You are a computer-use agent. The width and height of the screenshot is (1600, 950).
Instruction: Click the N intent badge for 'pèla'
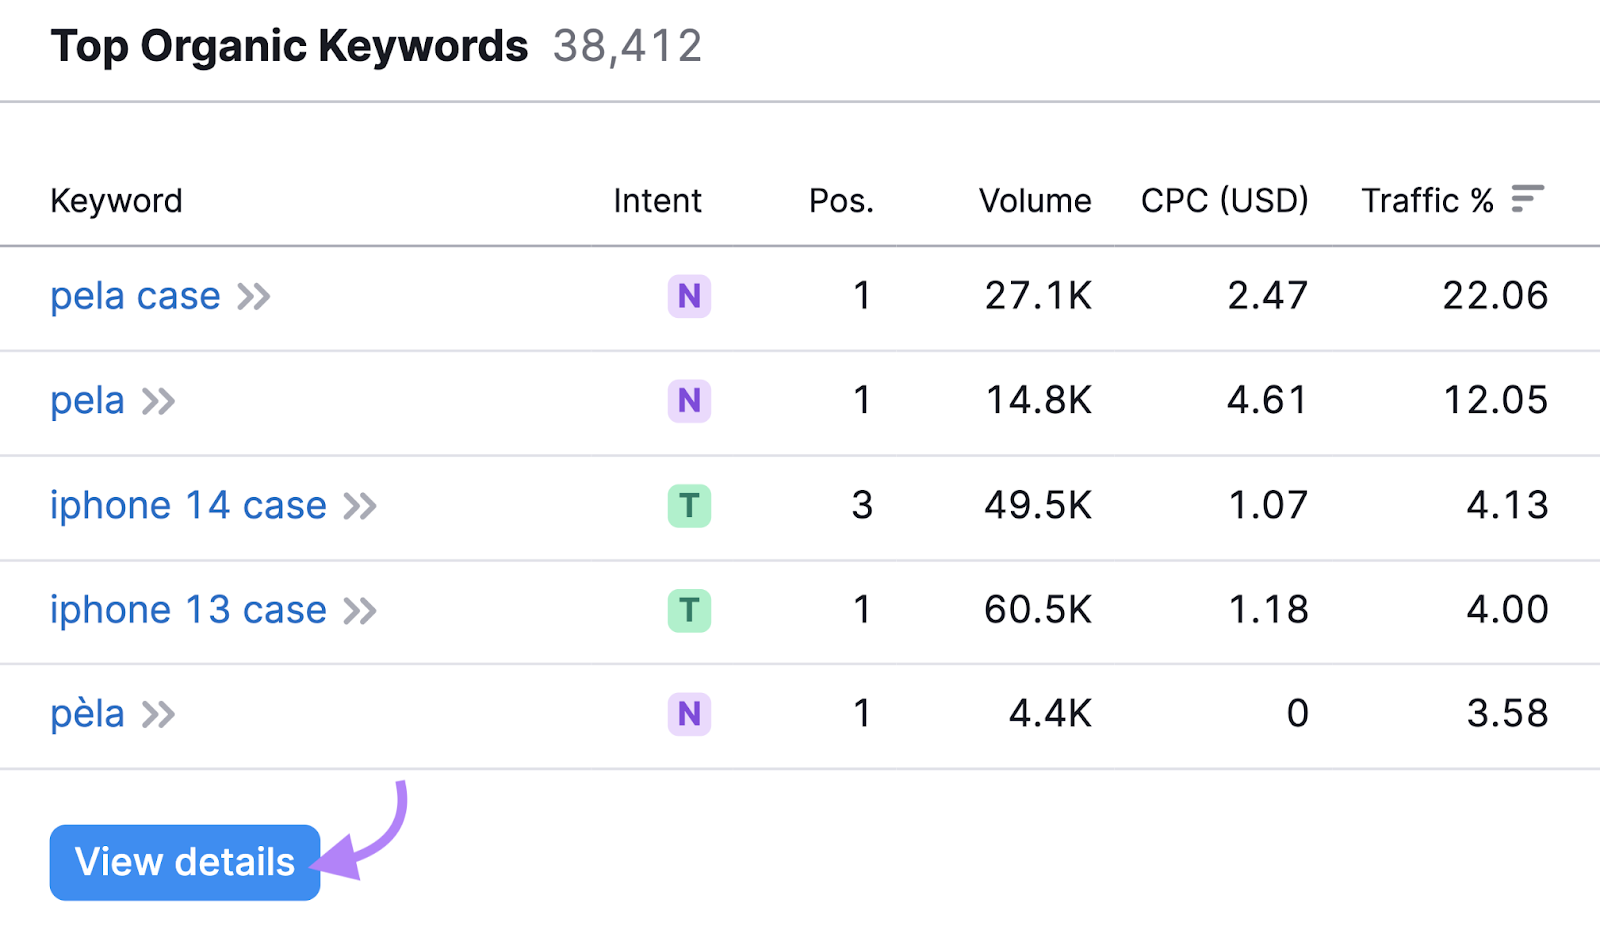(689, 714)
